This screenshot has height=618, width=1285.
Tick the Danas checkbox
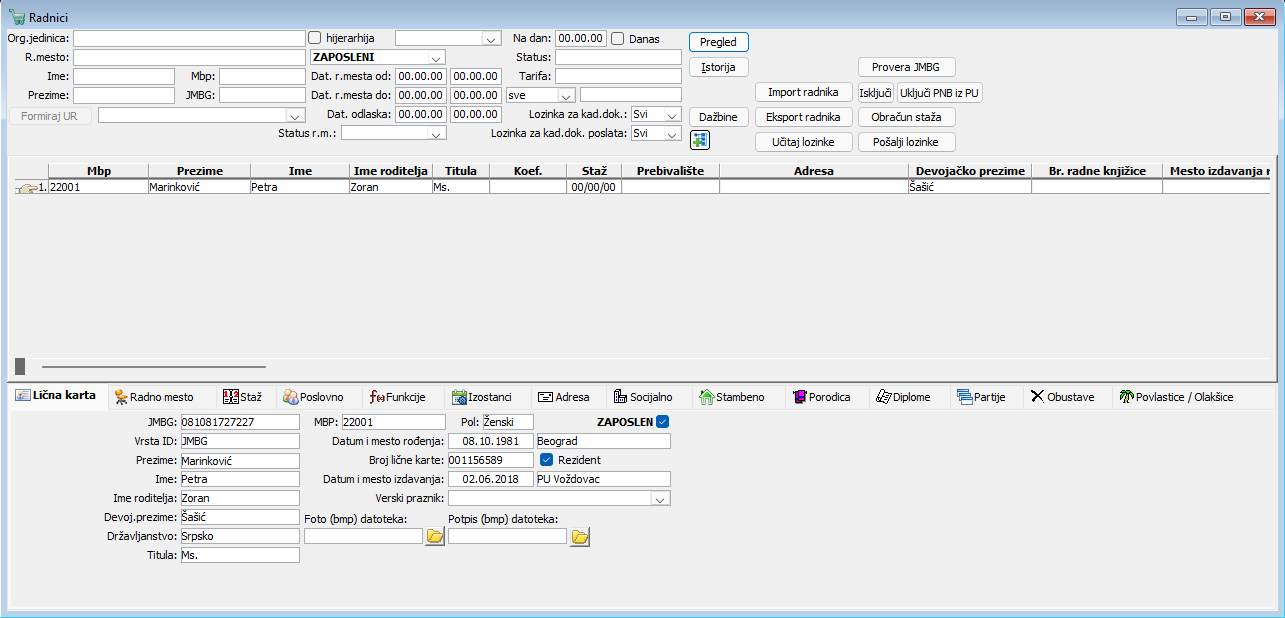point(618,38)
